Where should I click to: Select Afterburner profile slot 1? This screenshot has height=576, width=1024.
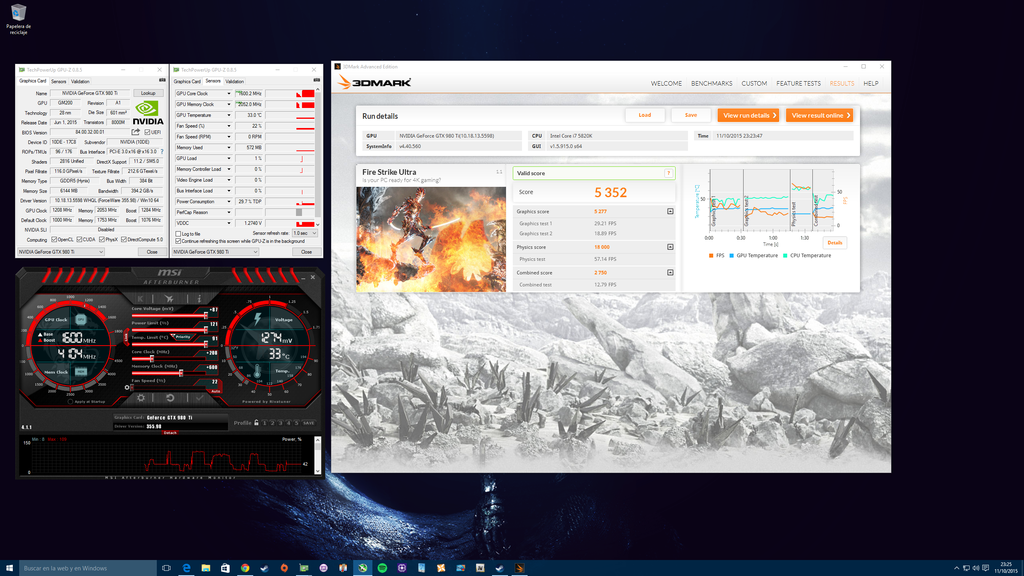(264, 423)
